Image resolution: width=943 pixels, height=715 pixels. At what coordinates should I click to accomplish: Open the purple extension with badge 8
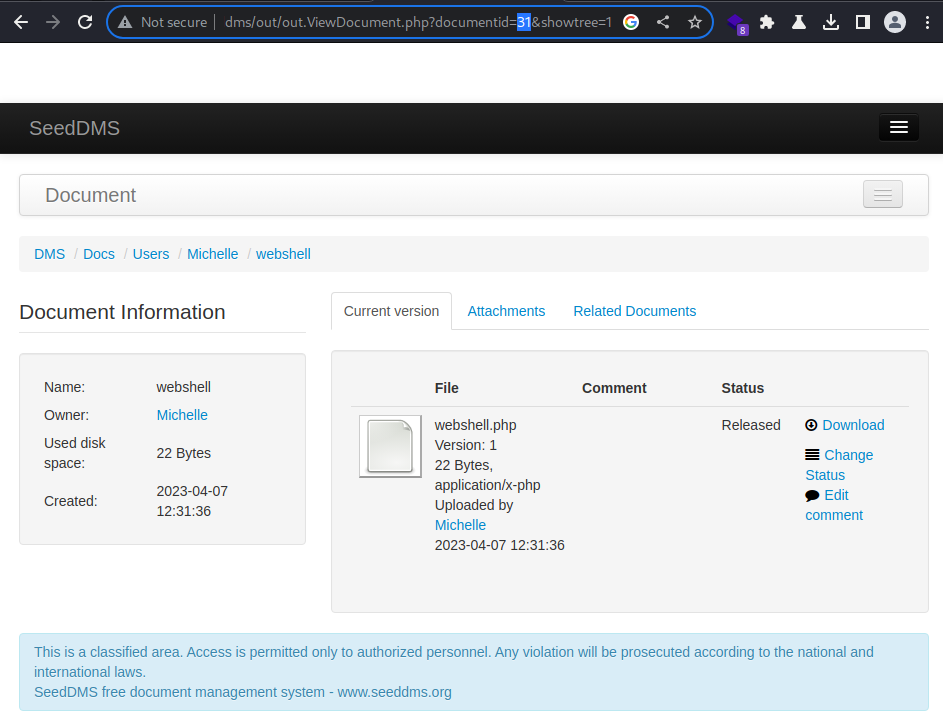pyautogui.click(x=736, y=23)
